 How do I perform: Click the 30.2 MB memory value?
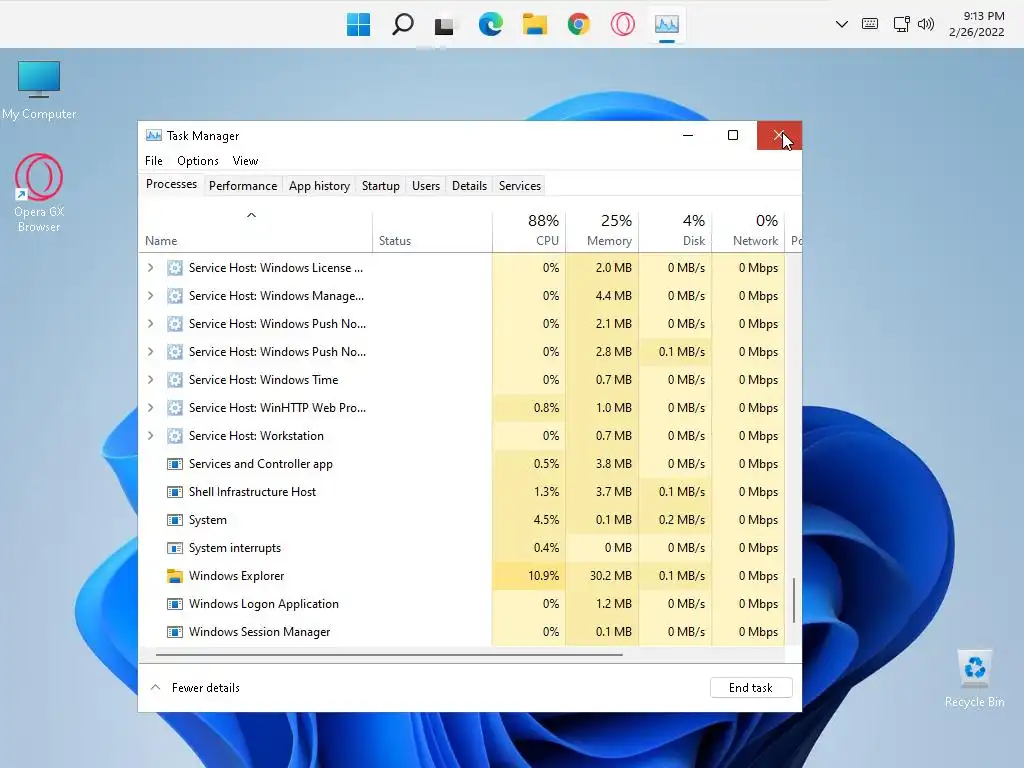[611, 576]
